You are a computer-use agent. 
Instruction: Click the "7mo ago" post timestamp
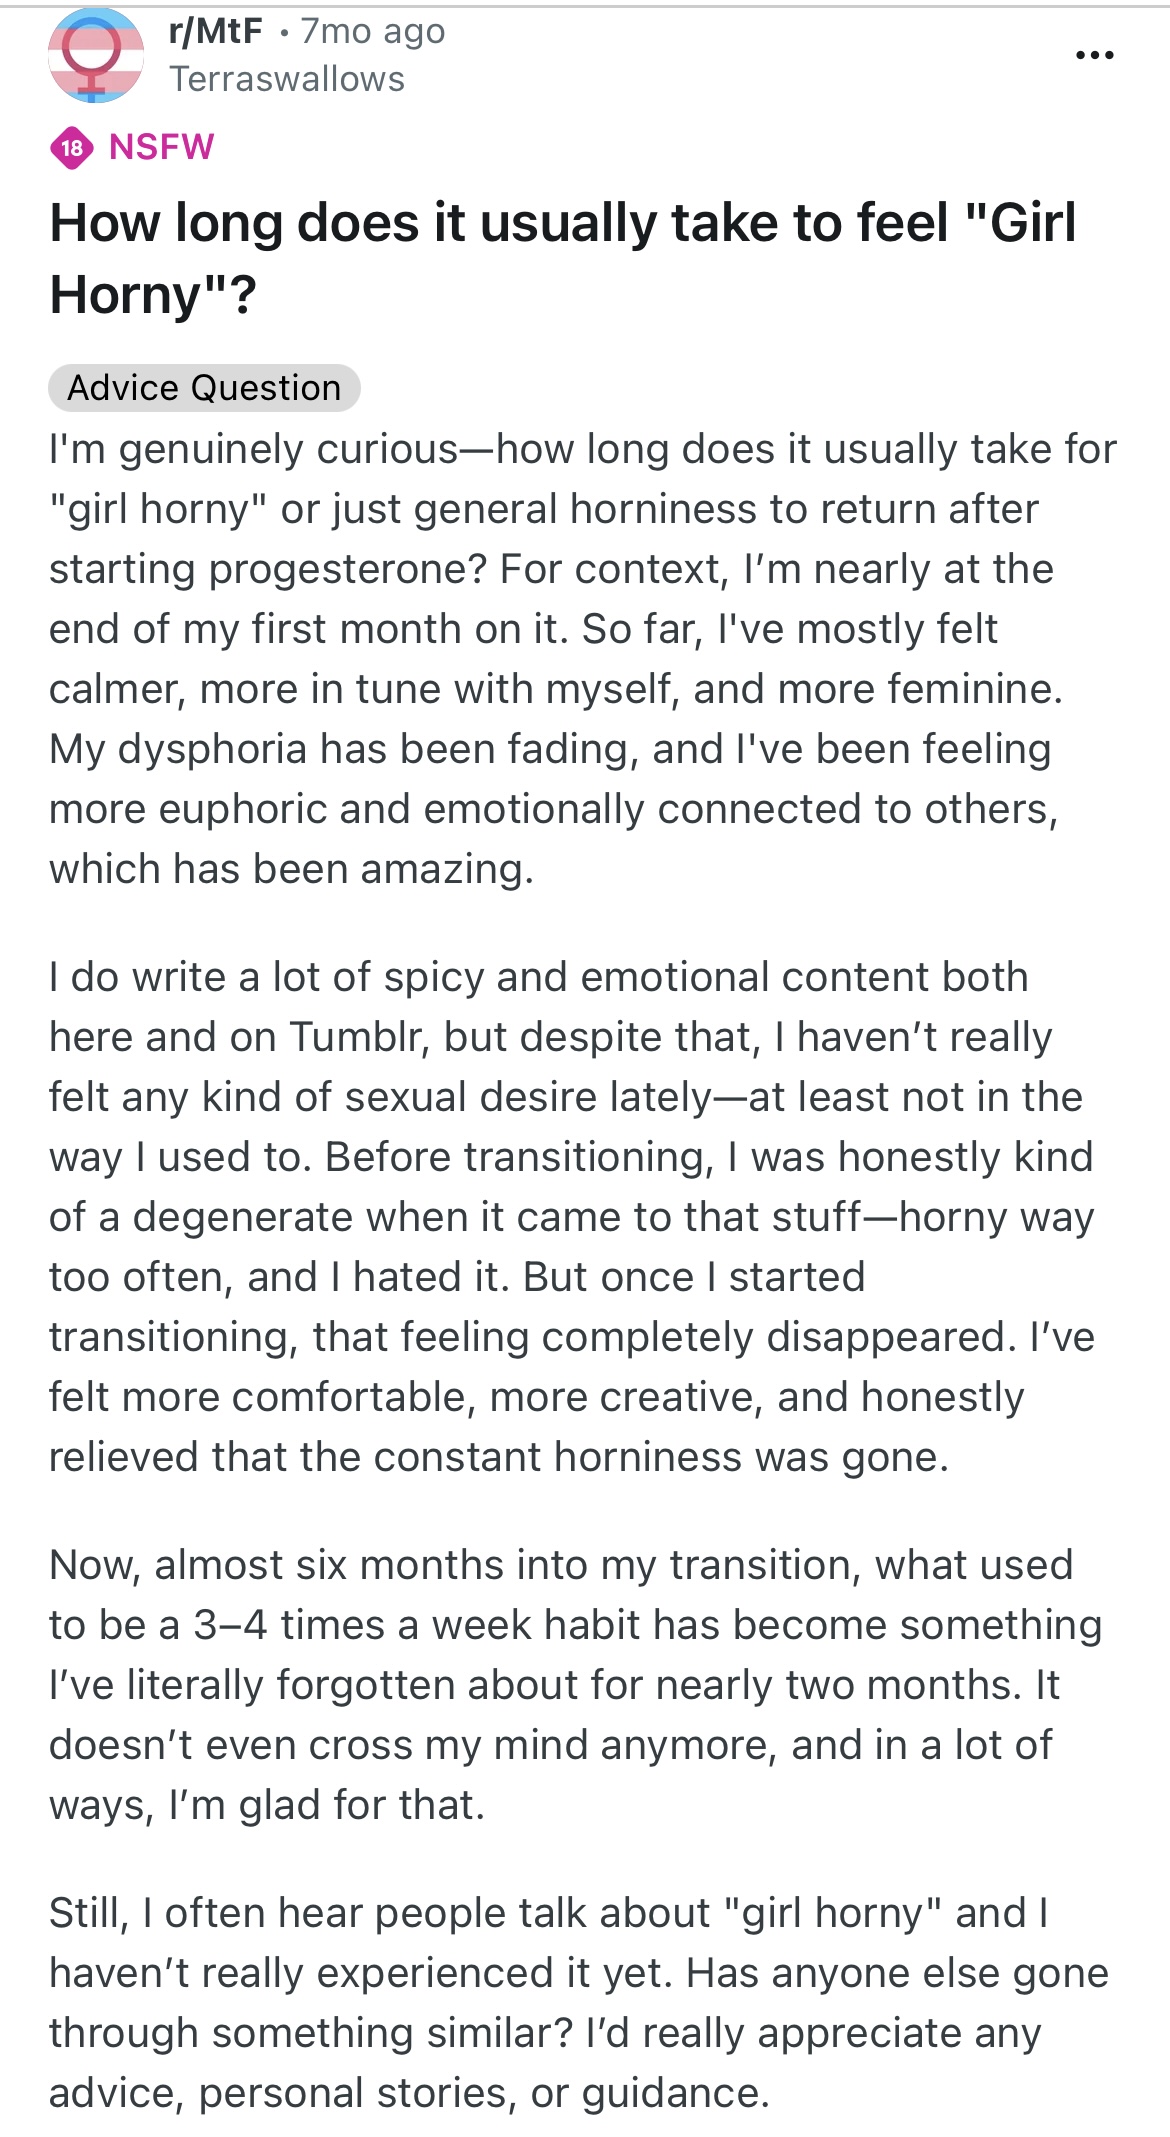373,32
